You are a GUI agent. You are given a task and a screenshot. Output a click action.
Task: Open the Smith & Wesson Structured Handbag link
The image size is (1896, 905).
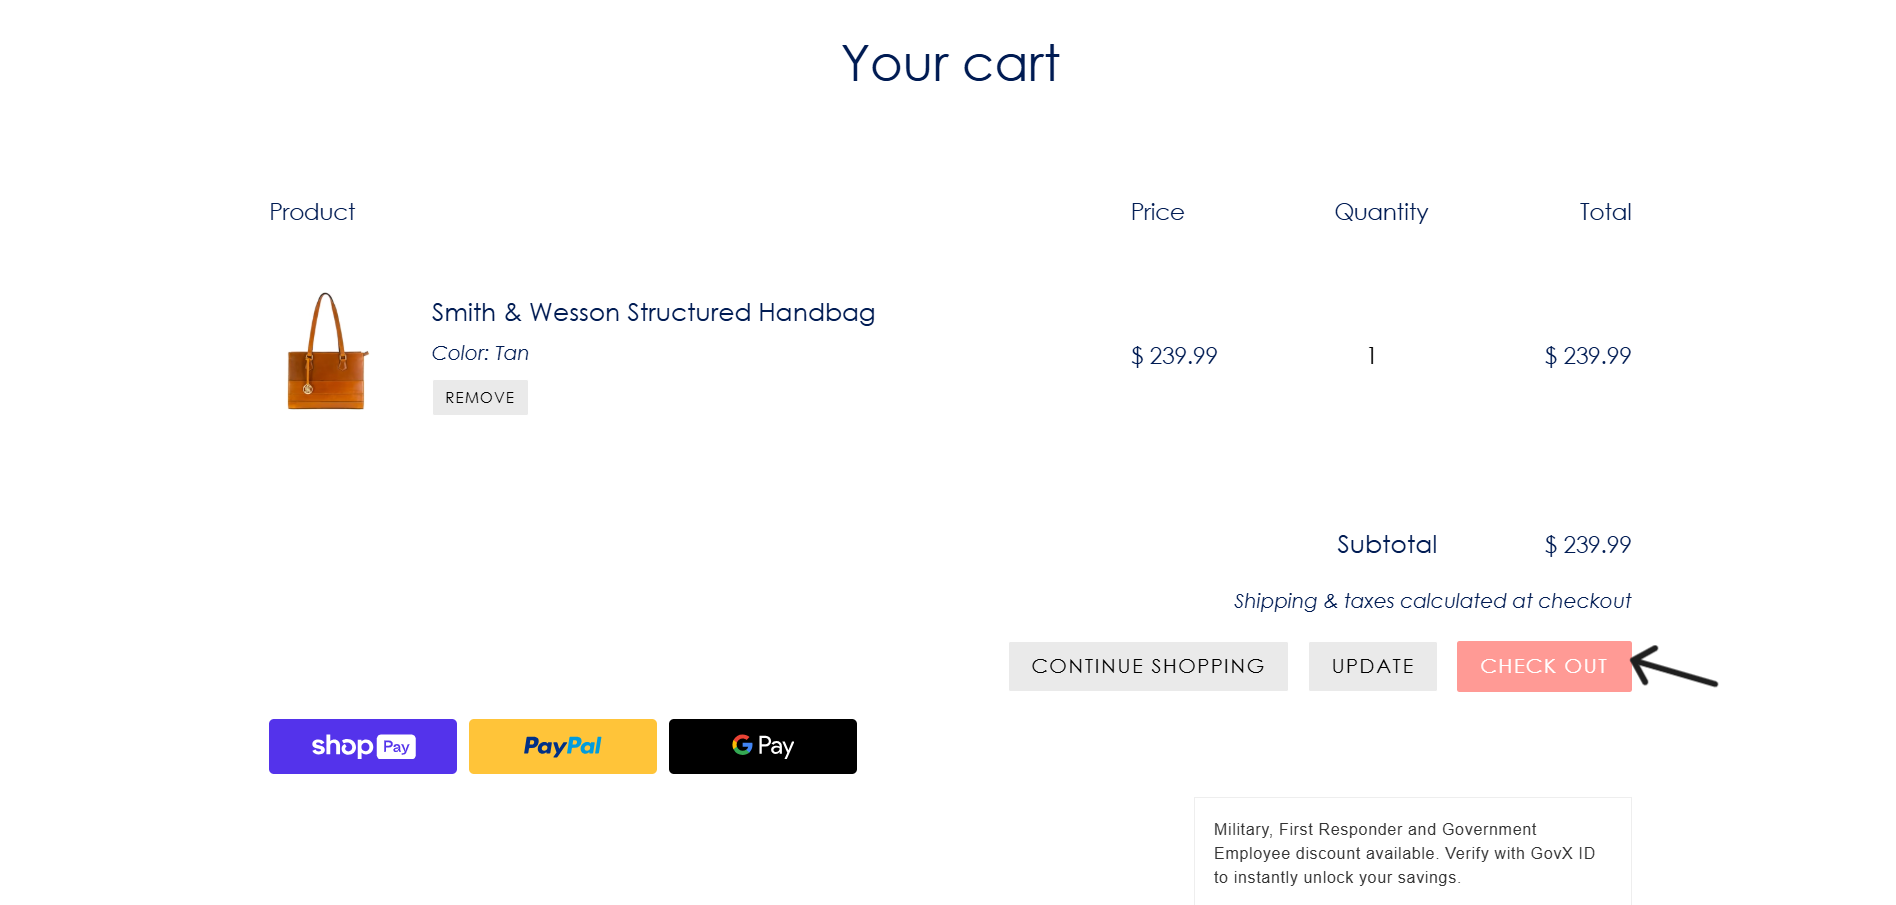point(653,313)
